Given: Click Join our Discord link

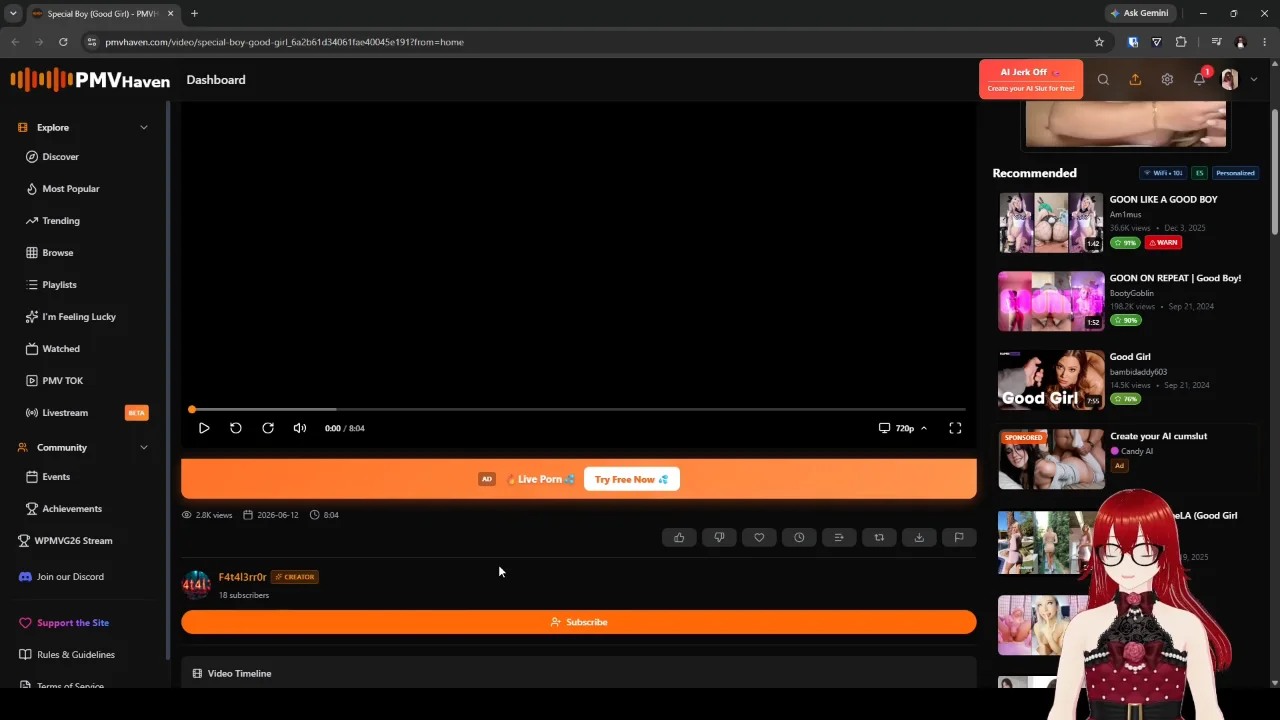Looking at the screenshot, I should pyautogui.click(x=70, y=577).
